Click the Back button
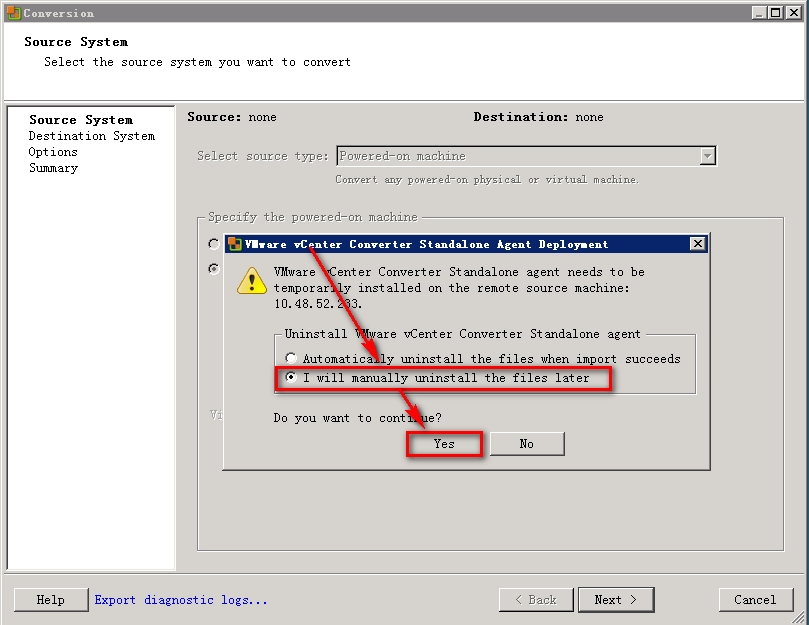This screenshot has width=809, height=625. coord(536,600)
